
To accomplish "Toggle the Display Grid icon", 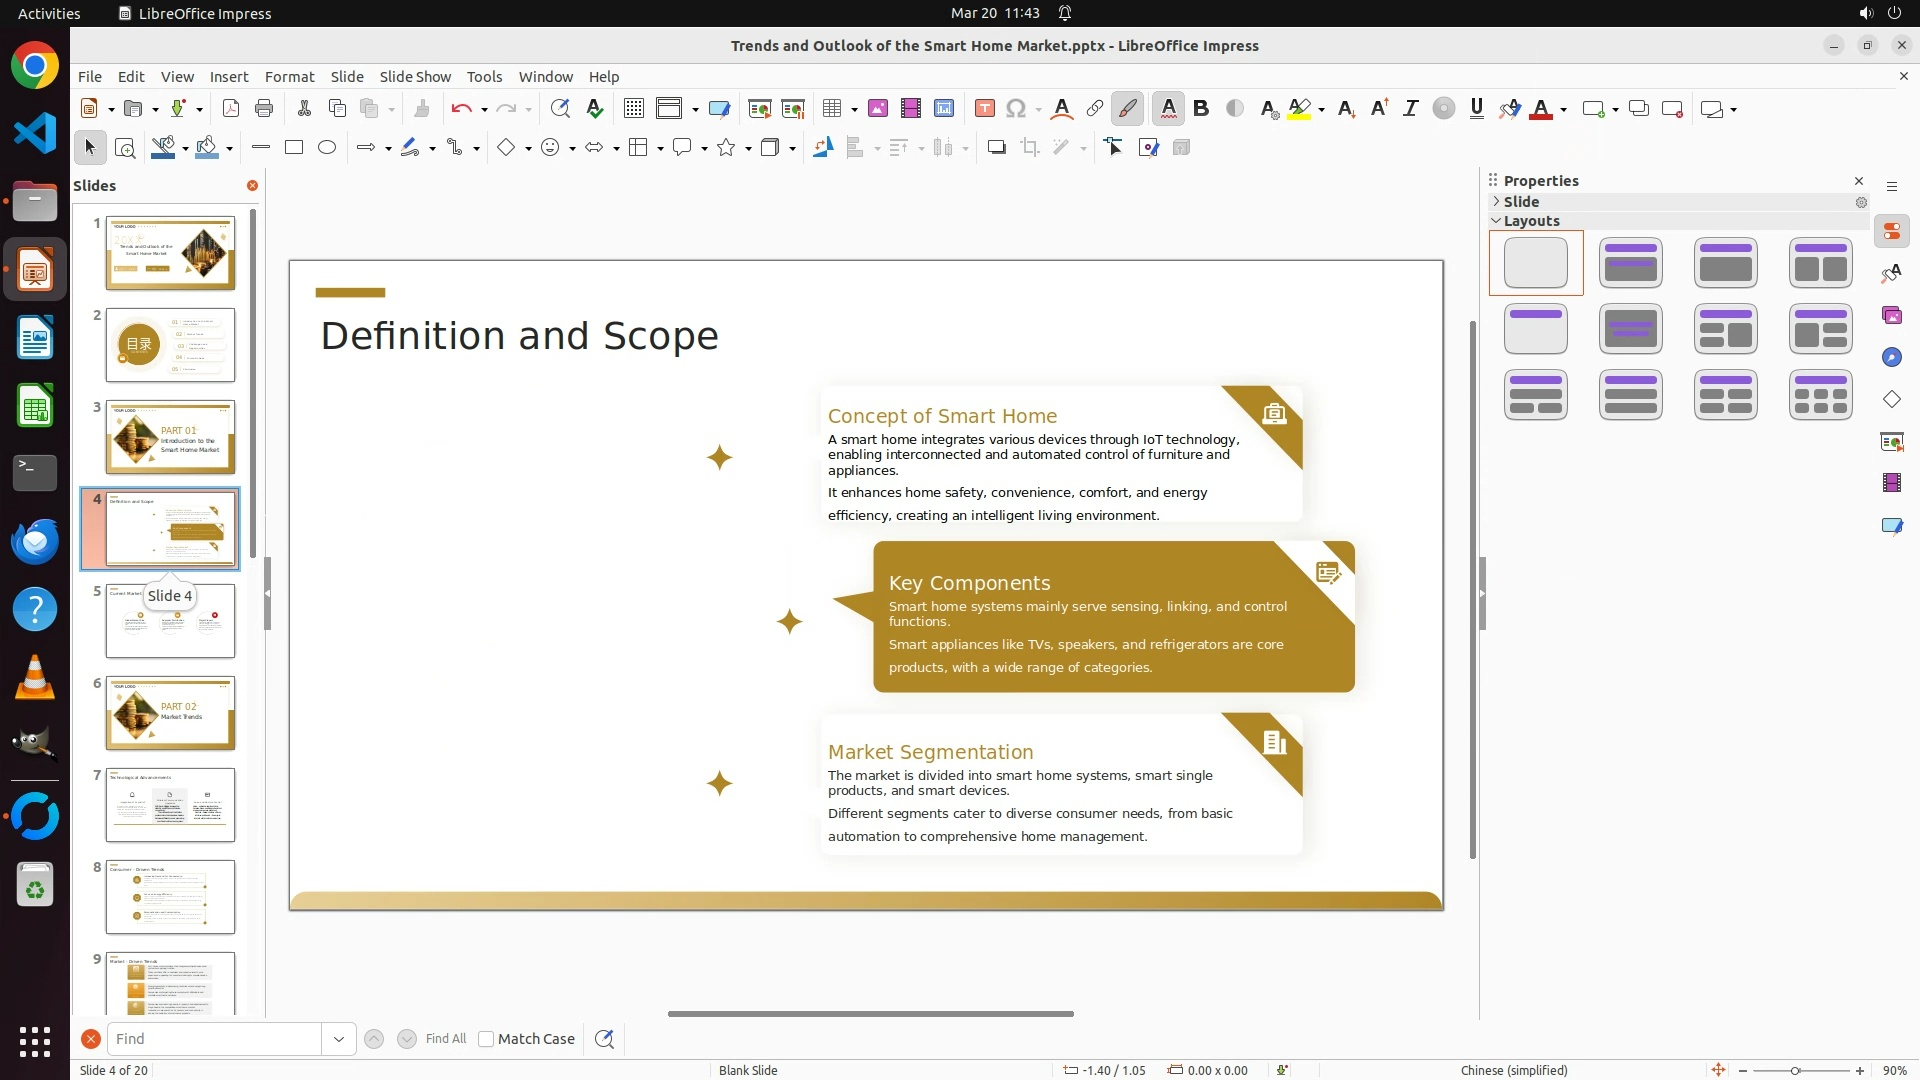I will [634, 109].
